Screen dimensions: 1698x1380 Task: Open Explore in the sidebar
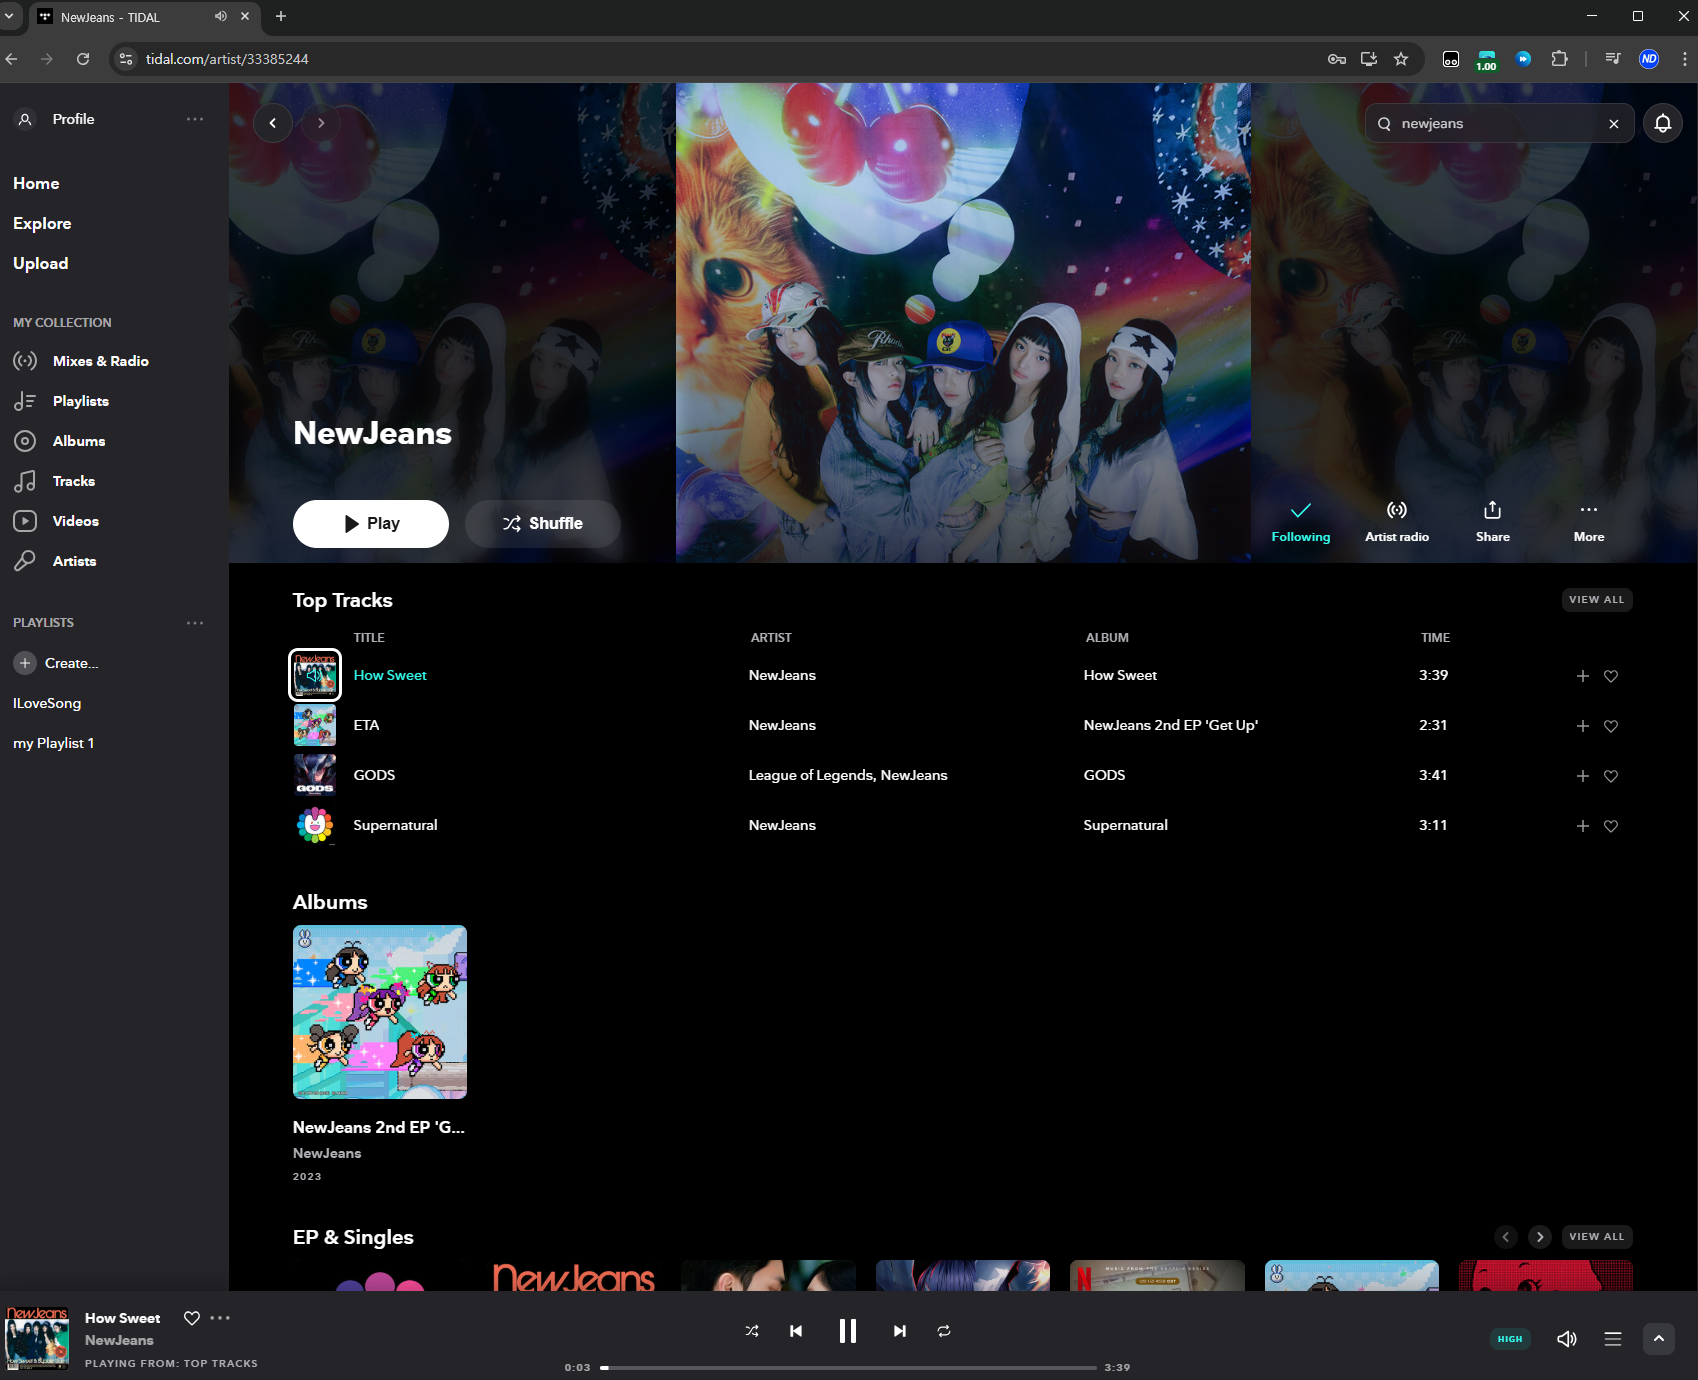tap(42, 223)
